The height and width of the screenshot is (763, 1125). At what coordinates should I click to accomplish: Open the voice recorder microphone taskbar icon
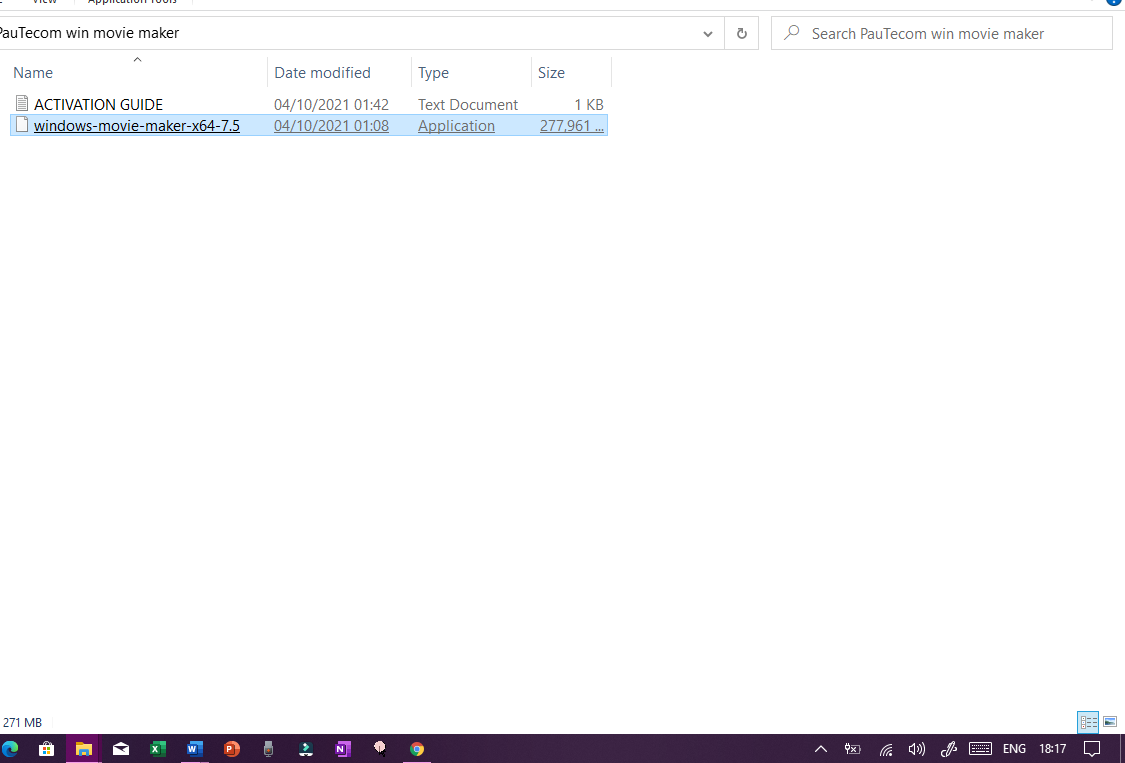[x=268, y=749]
